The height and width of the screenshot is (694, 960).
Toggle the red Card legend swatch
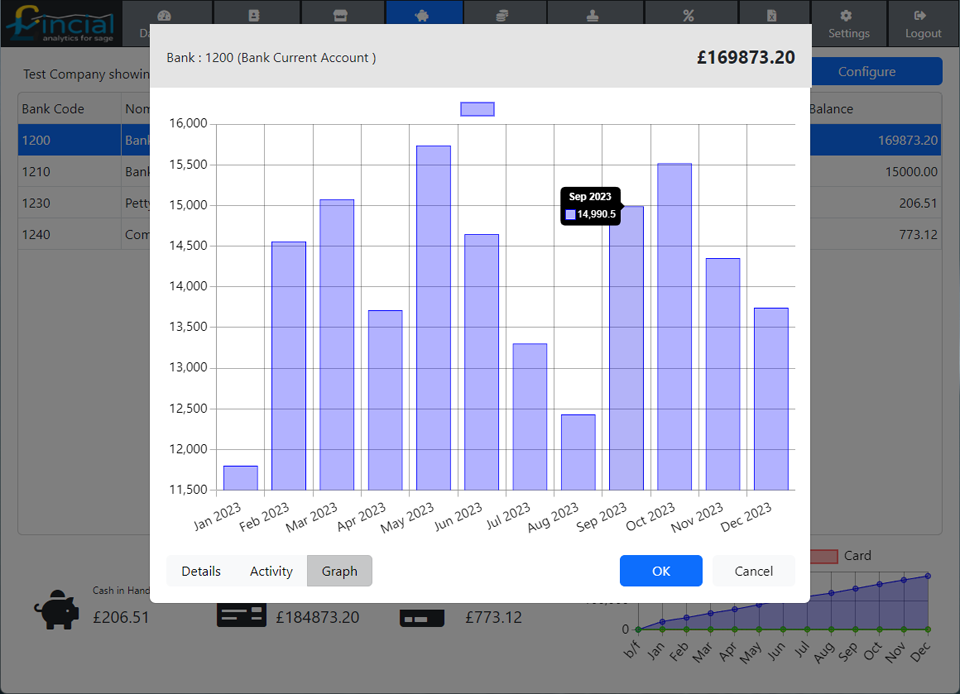coord(824,556)
